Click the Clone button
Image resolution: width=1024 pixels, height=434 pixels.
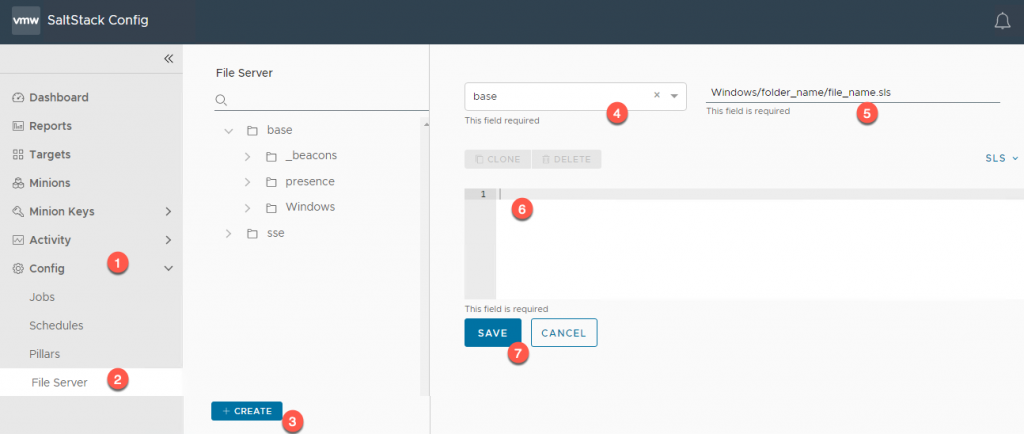498,159
